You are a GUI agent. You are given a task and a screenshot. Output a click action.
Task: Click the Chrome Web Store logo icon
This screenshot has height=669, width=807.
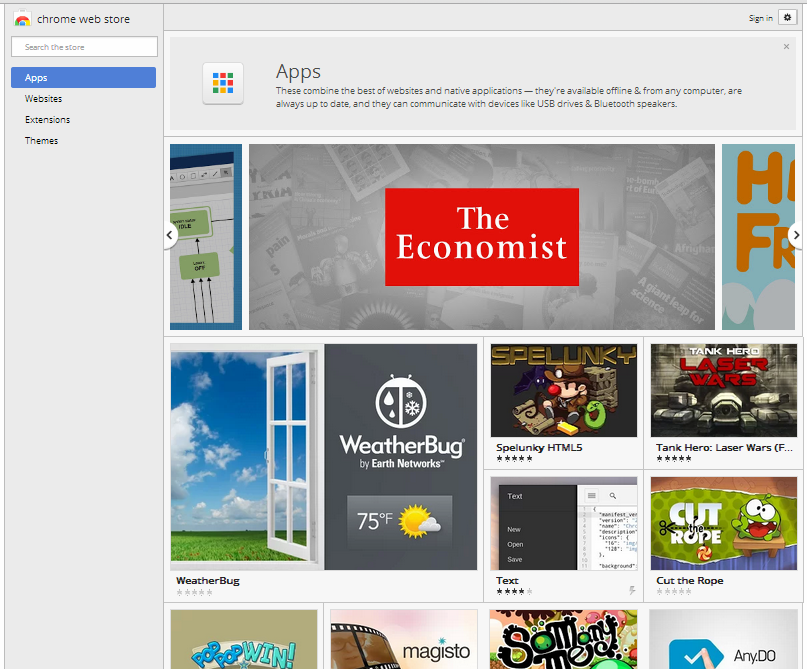22,19
